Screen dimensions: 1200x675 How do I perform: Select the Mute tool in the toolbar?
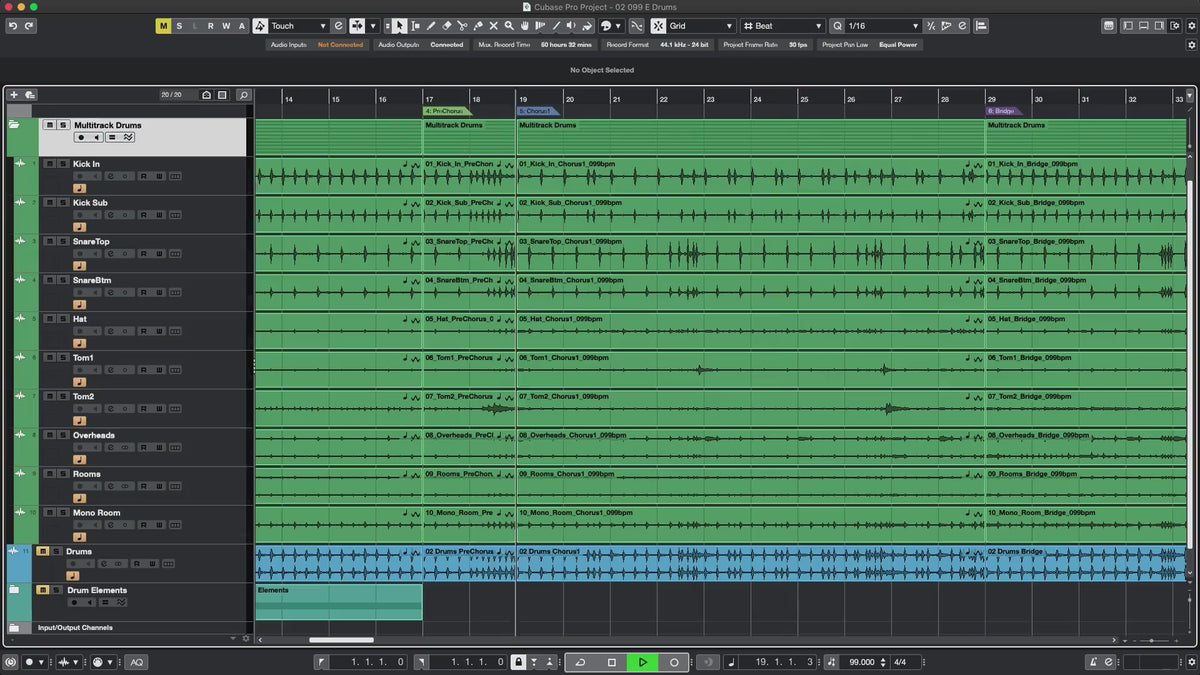[493, 25]
